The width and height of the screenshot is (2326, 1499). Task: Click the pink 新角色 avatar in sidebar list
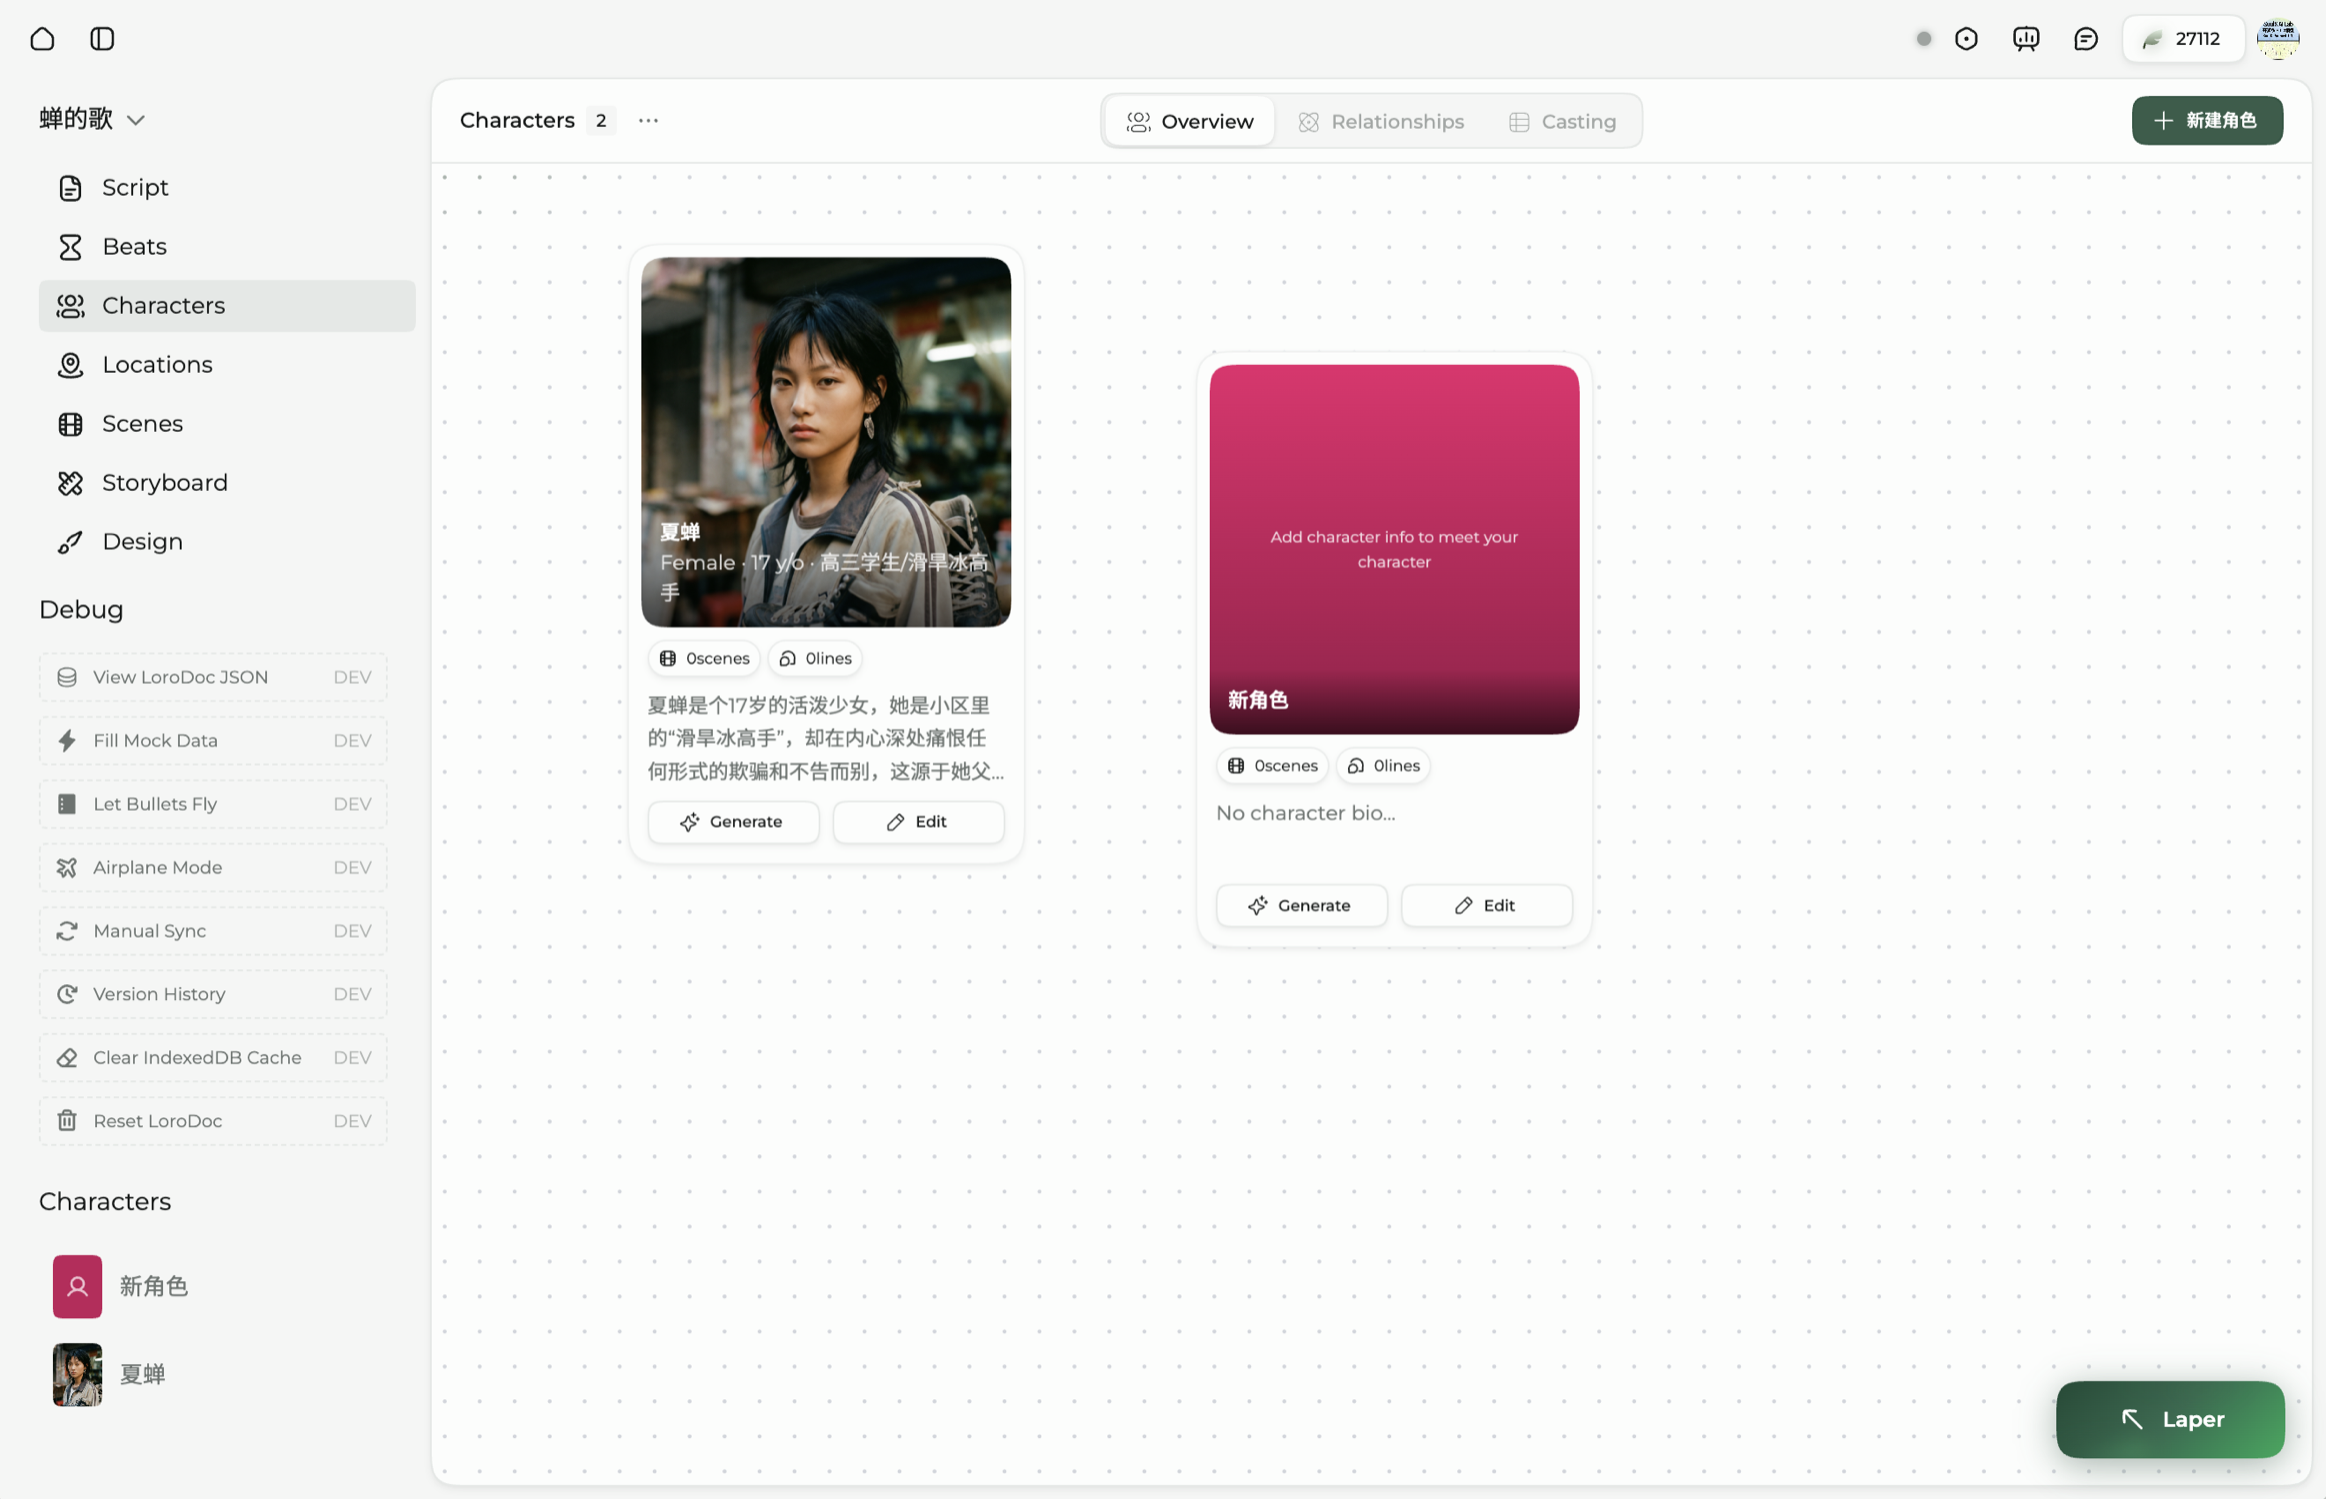(x=77, y=1286)
